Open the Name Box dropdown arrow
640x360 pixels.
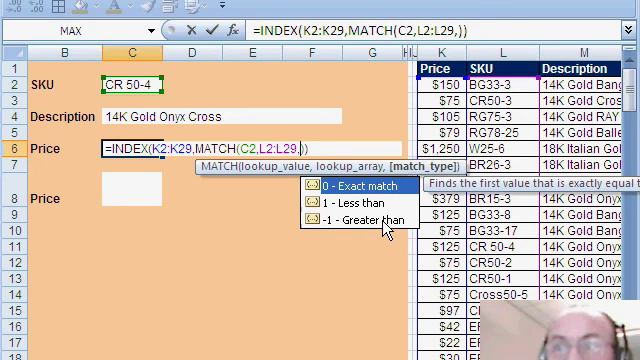pos(151,31)
